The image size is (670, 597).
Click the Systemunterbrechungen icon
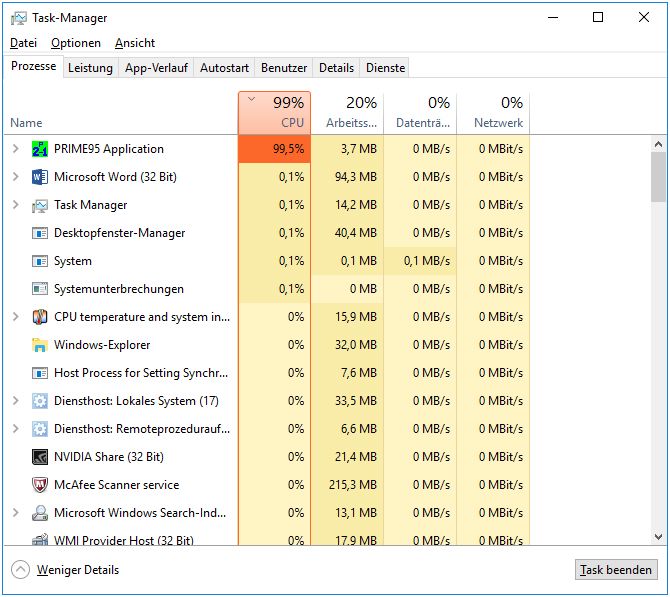click(x=40, y=289)
